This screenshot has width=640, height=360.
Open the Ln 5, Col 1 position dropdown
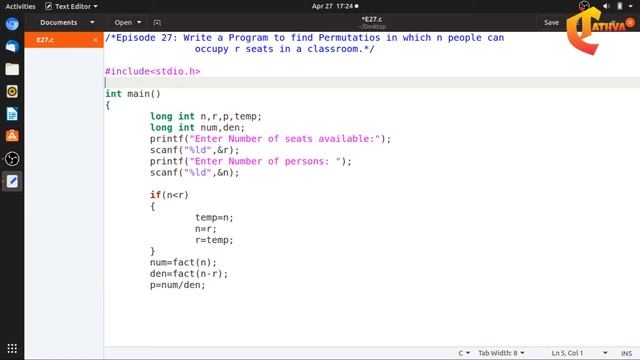580,353
